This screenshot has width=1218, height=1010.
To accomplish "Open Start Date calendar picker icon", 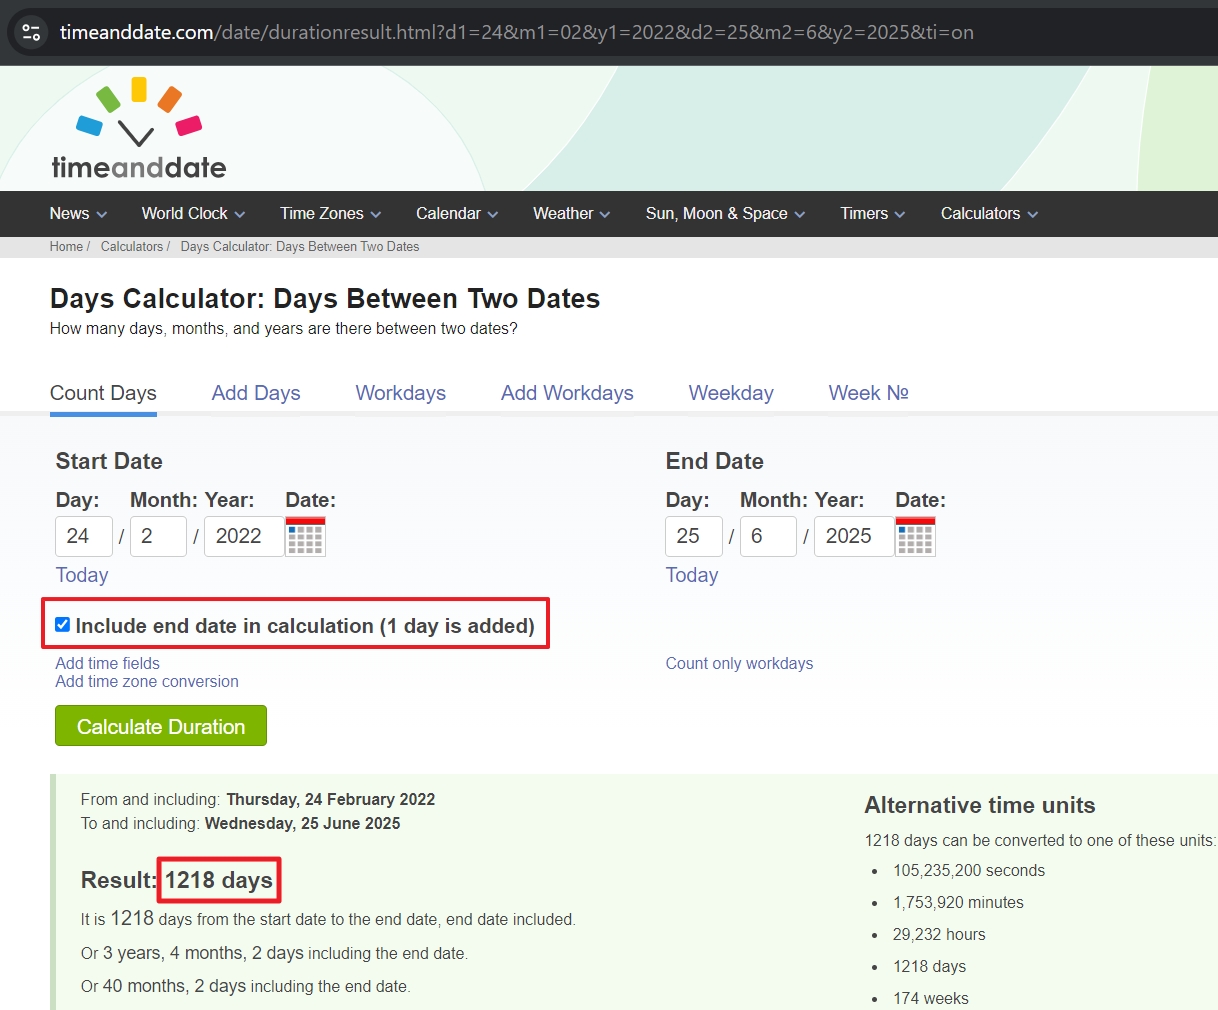I will 305,536.
